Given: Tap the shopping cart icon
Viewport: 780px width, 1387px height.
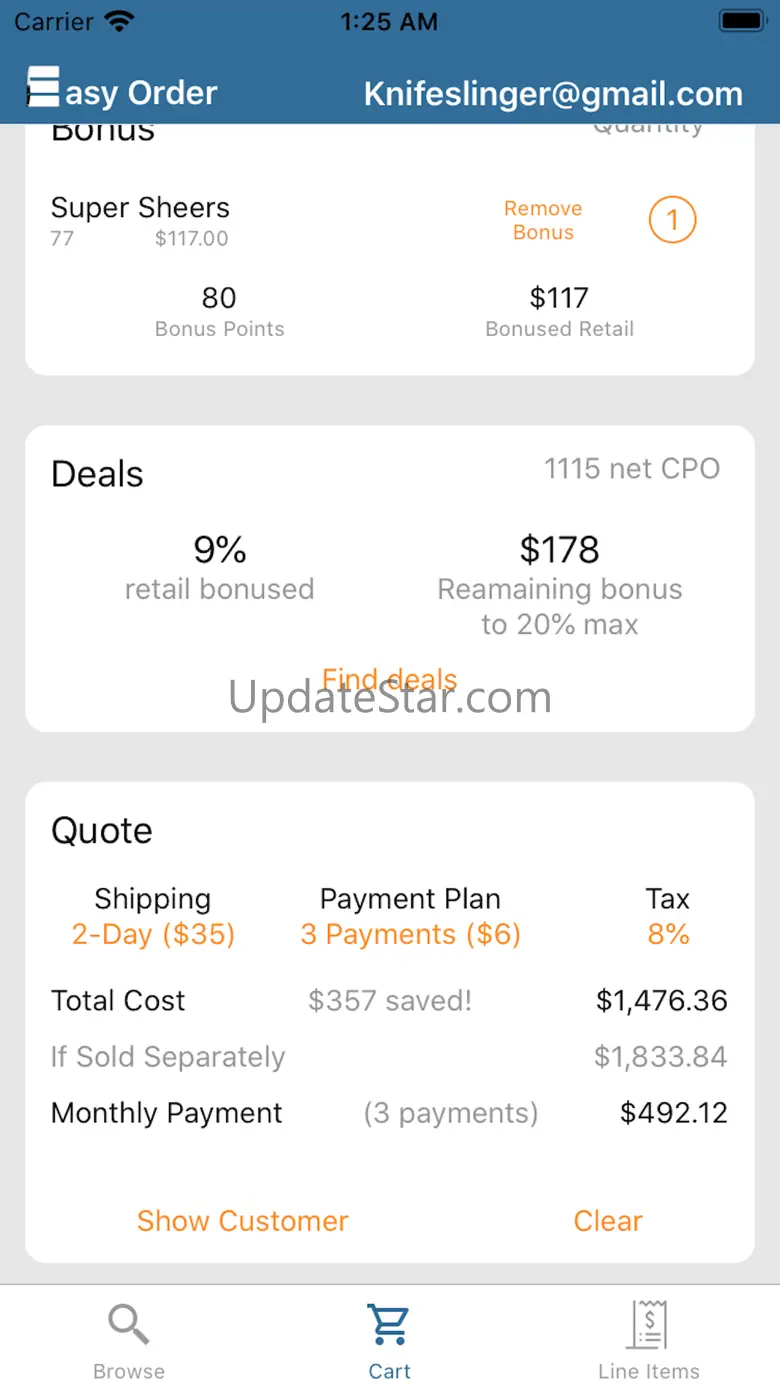Looking at the screenshot, I should point(389,1325).
